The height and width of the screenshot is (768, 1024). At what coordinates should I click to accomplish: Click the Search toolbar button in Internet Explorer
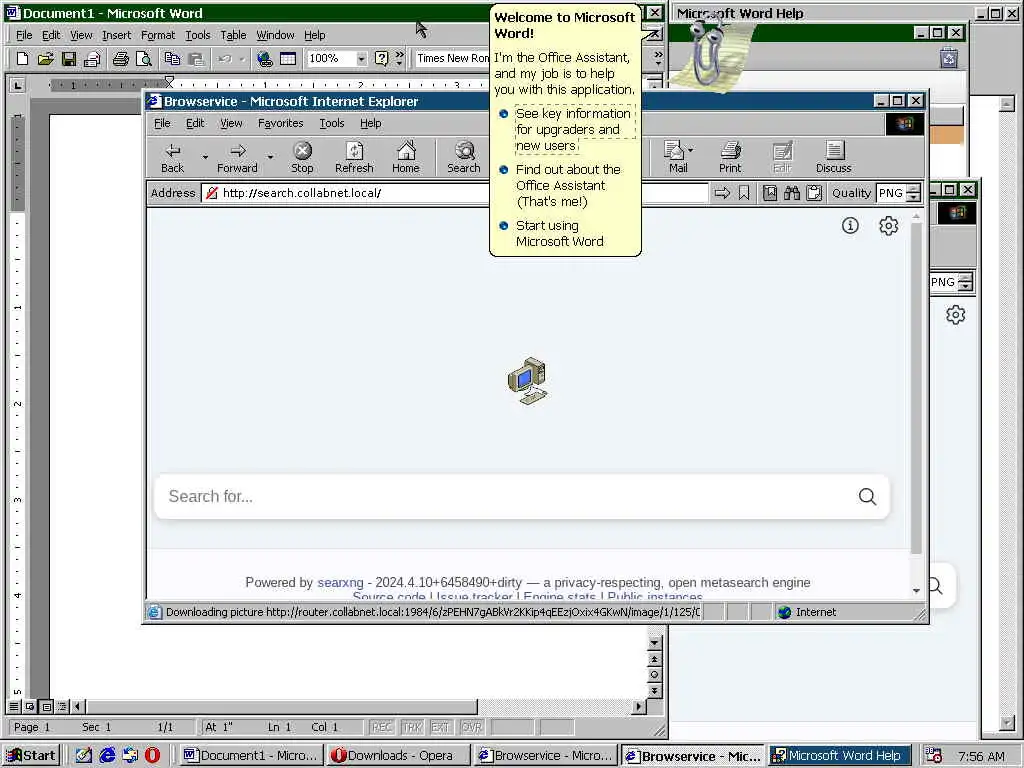pyautogui.click(x=464, y=157)
